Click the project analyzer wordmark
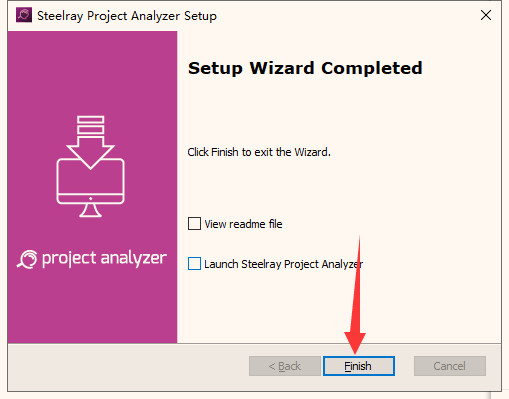509x399 pixels. click(x=104, y=259)
